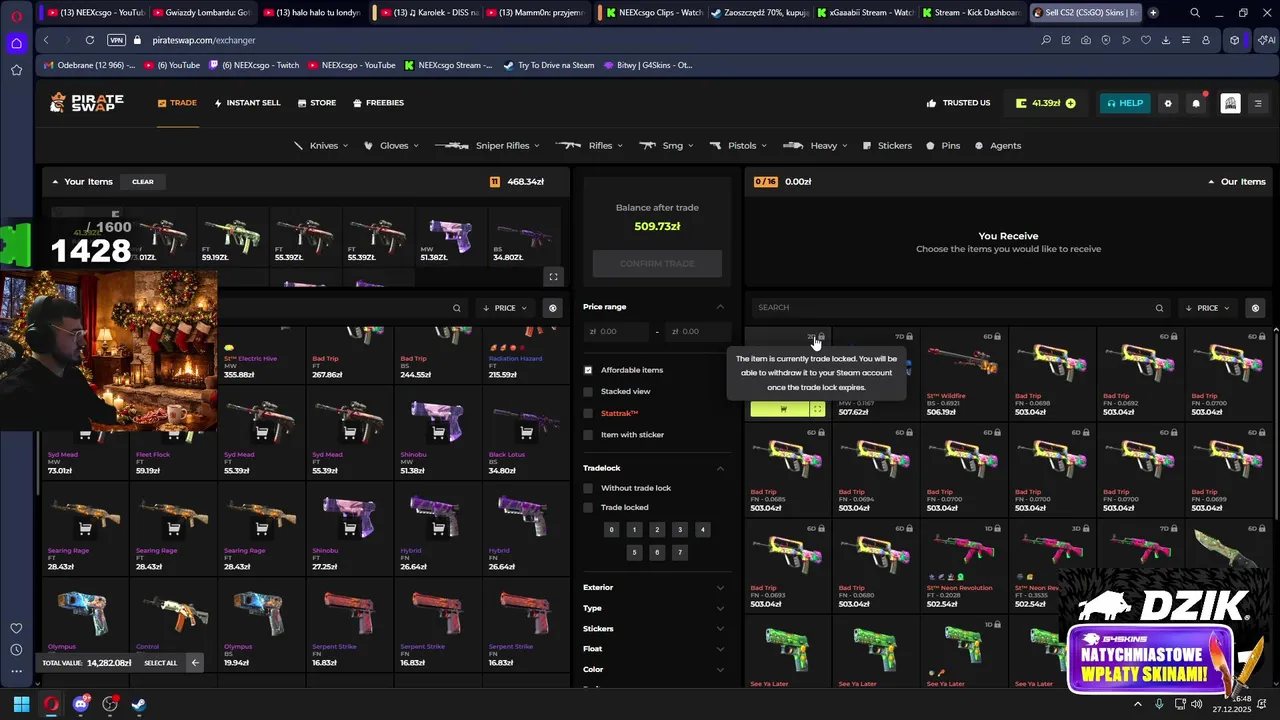Check Trade locked filter

click(x=588, y=508)
